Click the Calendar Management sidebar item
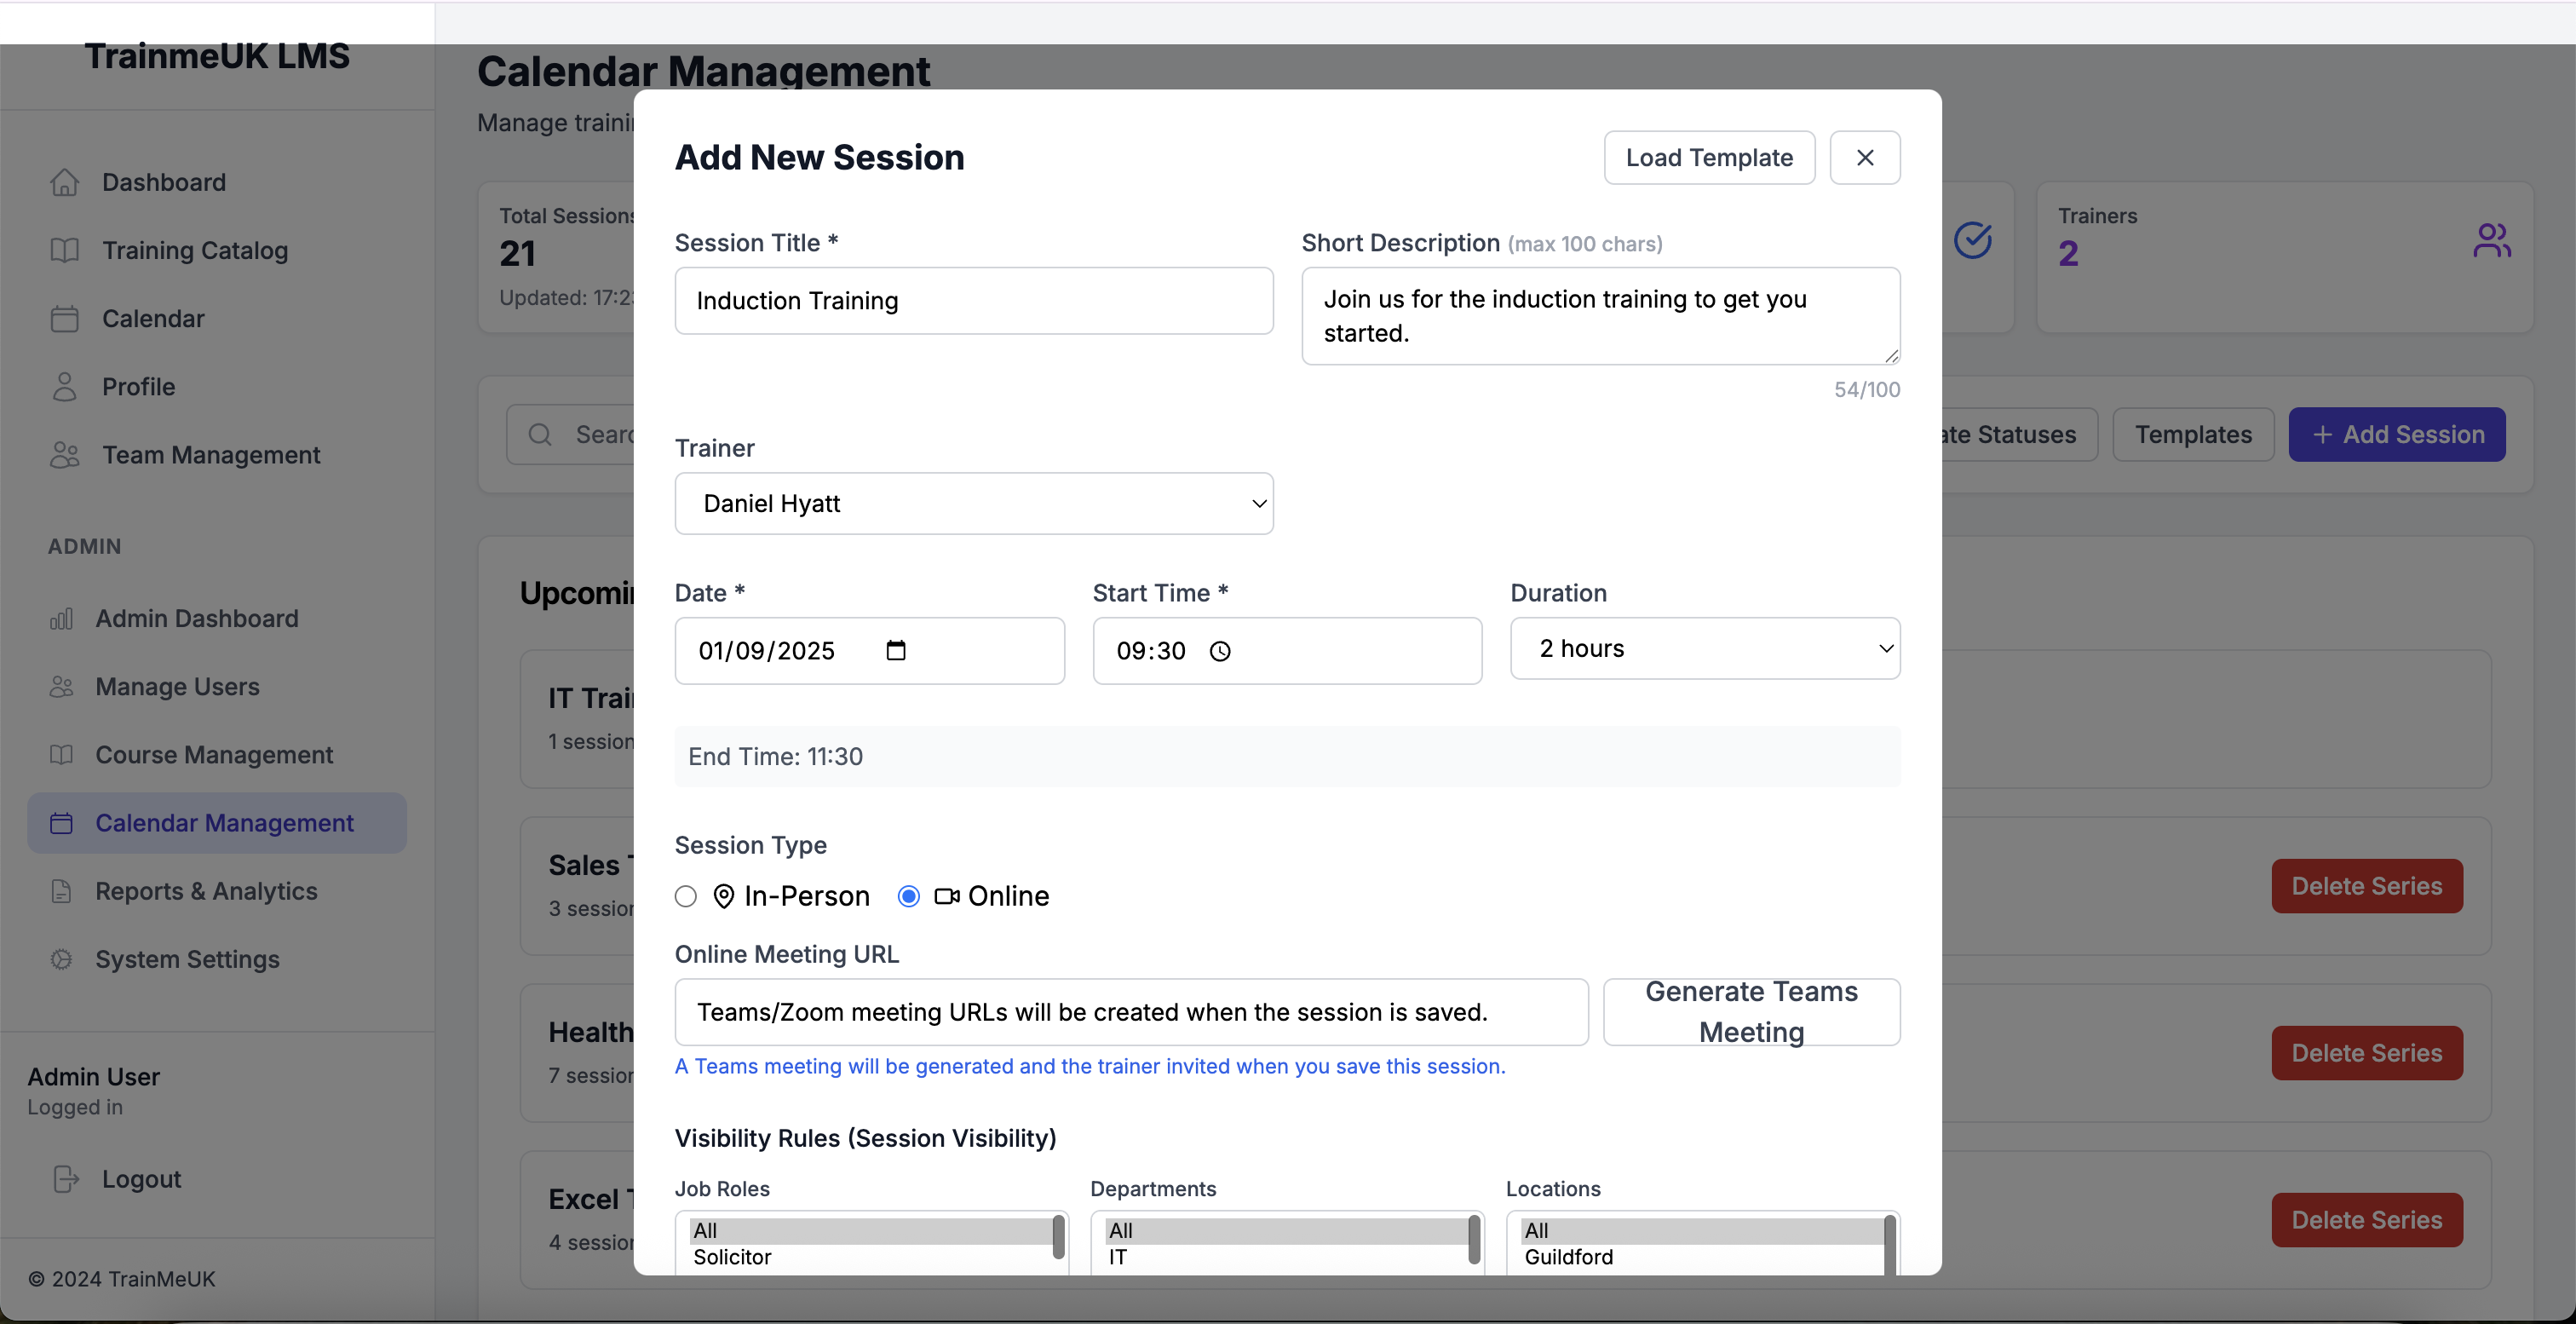The height and width of the screenshot is (1324, 2576). 217,823
